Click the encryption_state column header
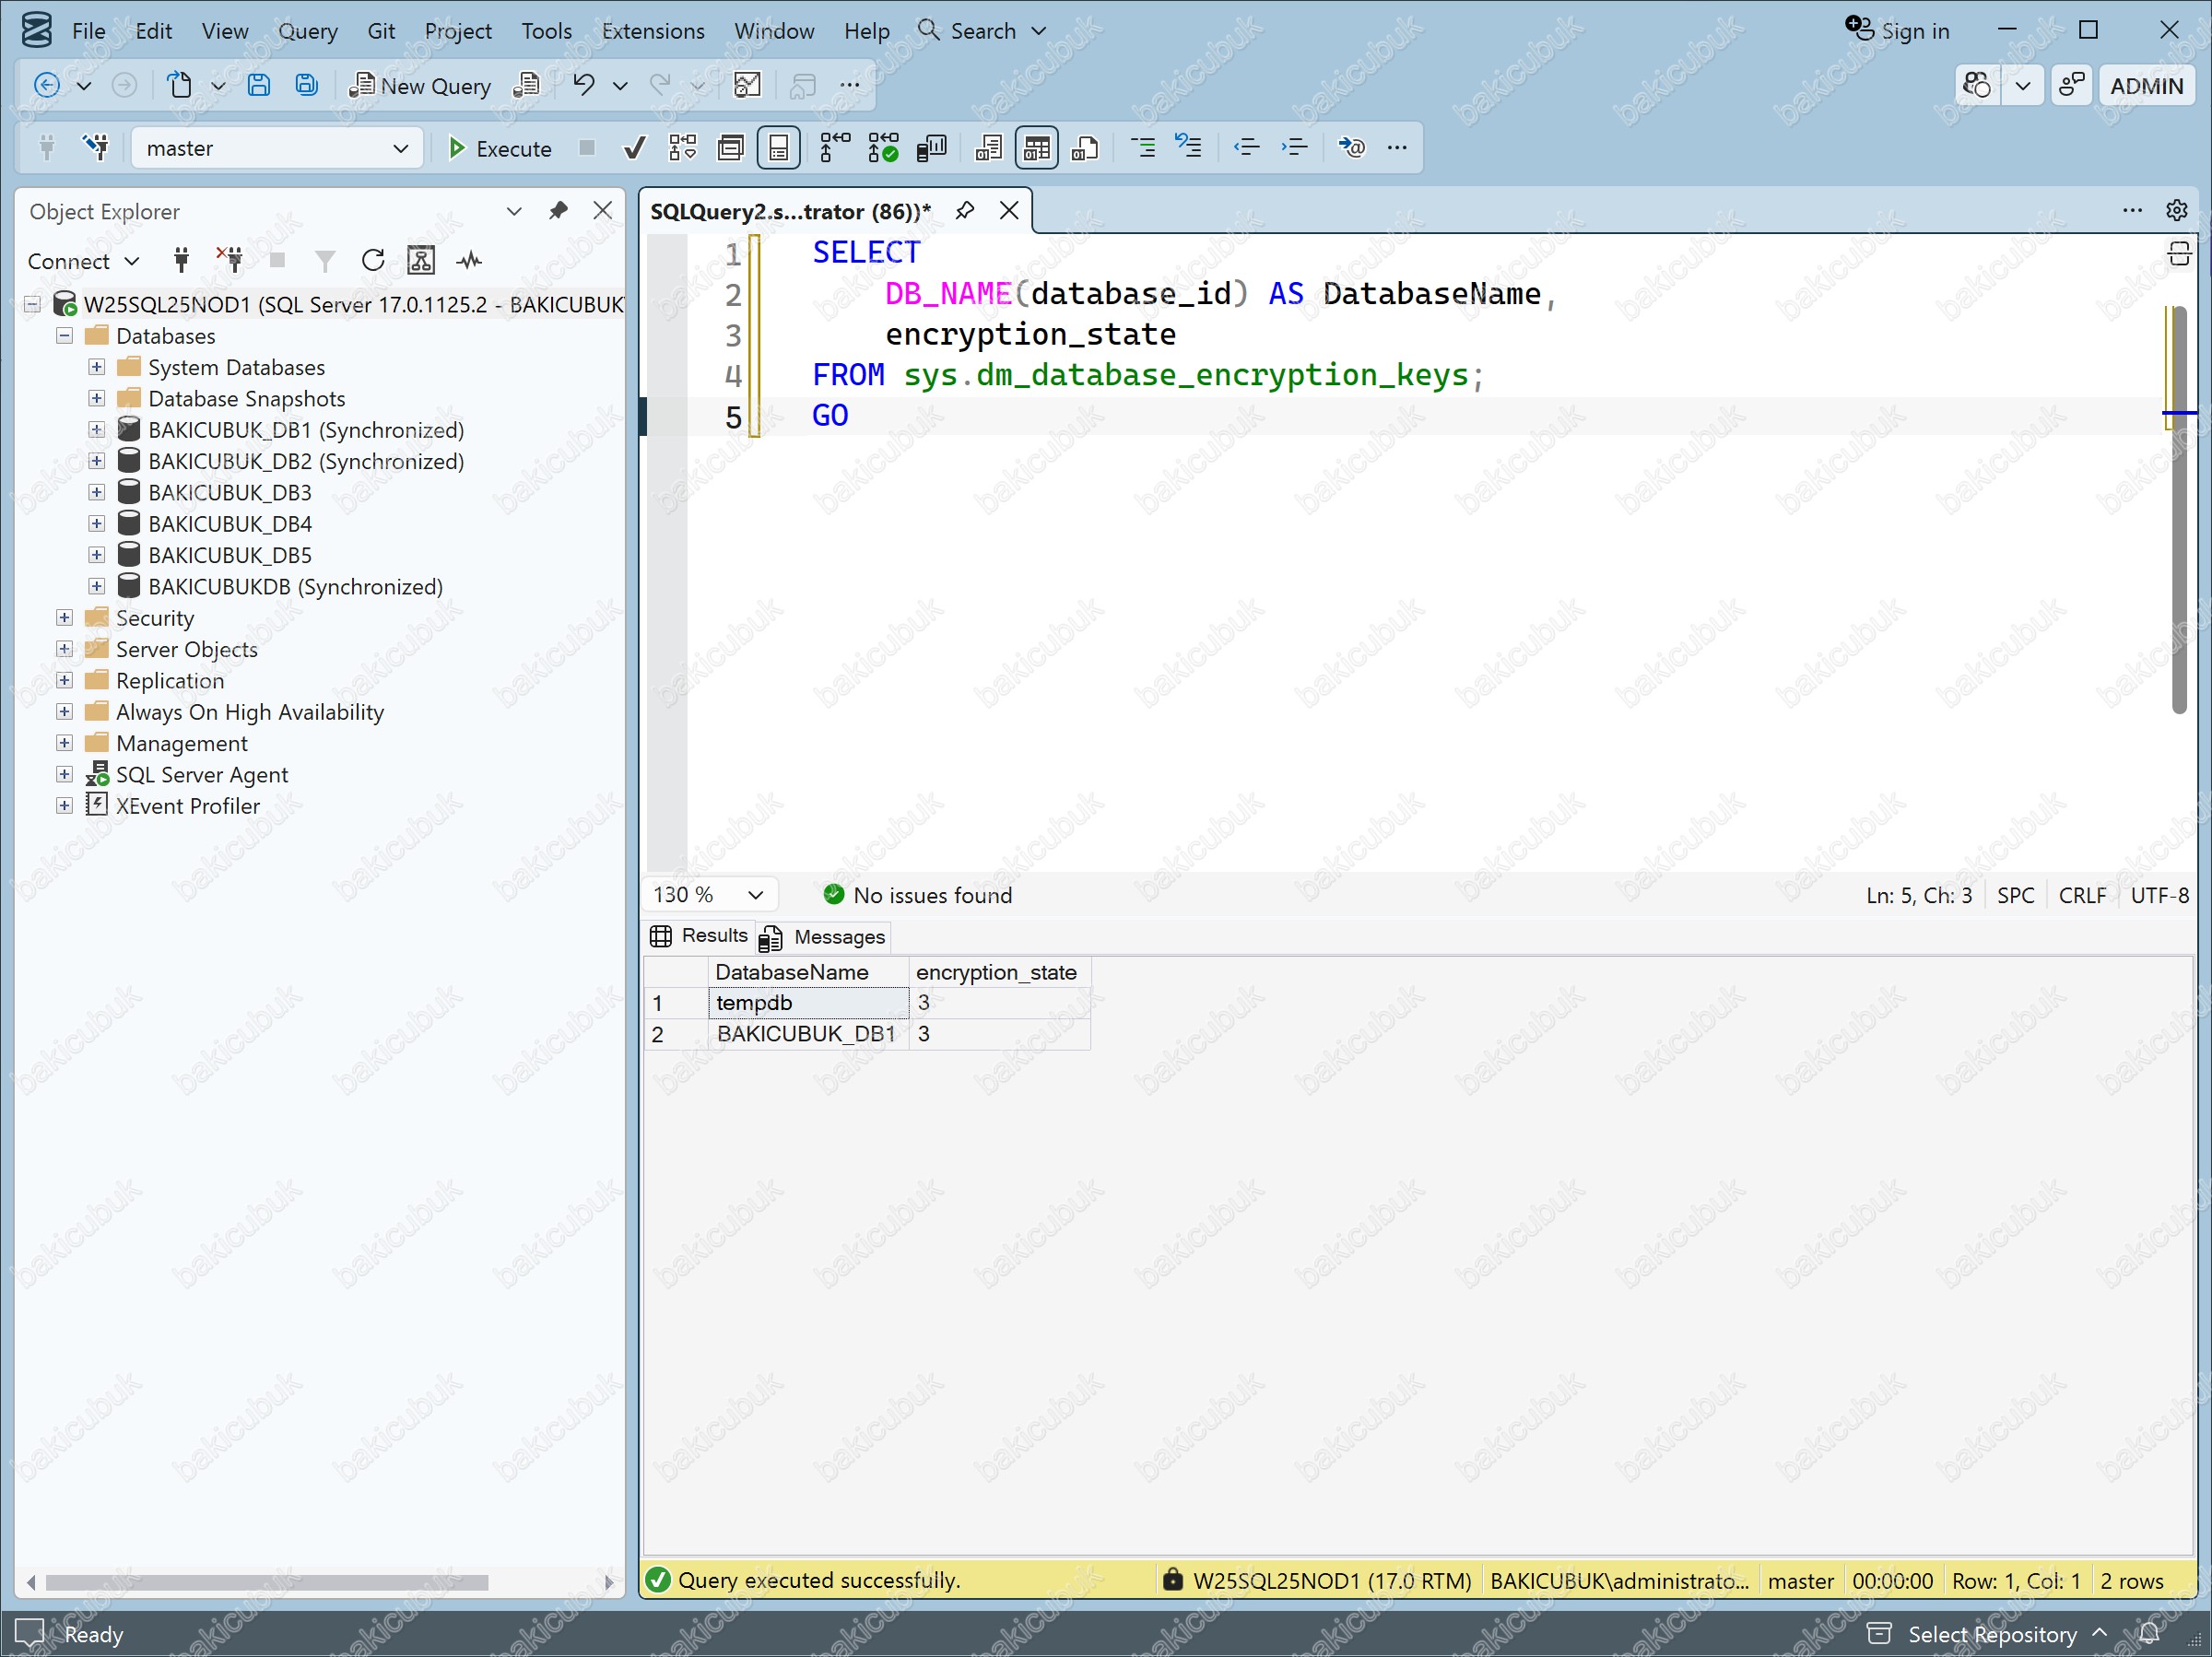Screen dimensions: 2212x1657 pos(999,972)
